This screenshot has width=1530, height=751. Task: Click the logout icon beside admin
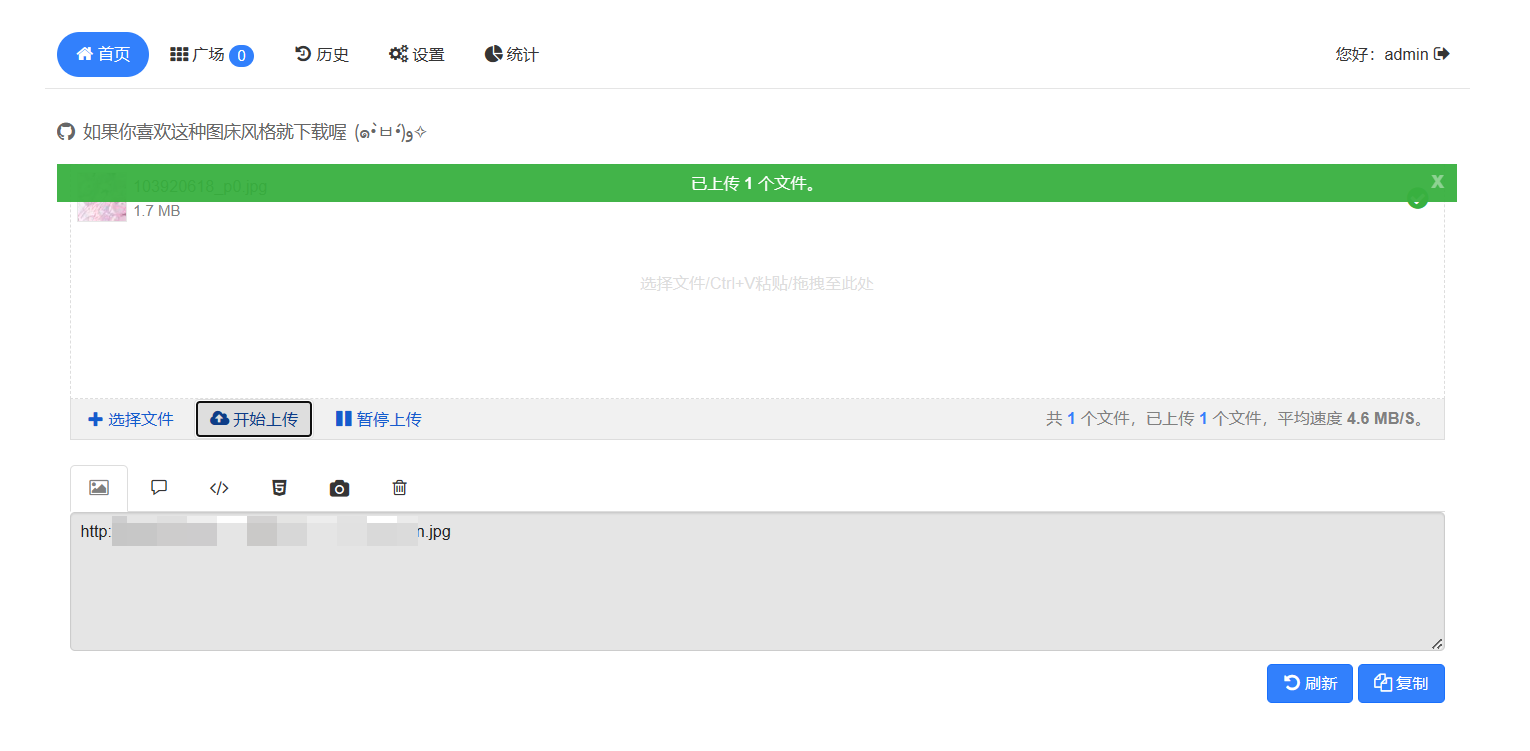(1441, 54)
